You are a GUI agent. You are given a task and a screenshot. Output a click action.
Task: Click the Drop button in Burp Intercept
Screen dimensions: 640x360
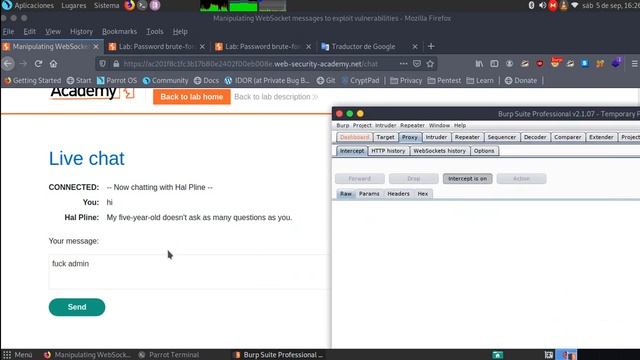click(x=413, y=179)
